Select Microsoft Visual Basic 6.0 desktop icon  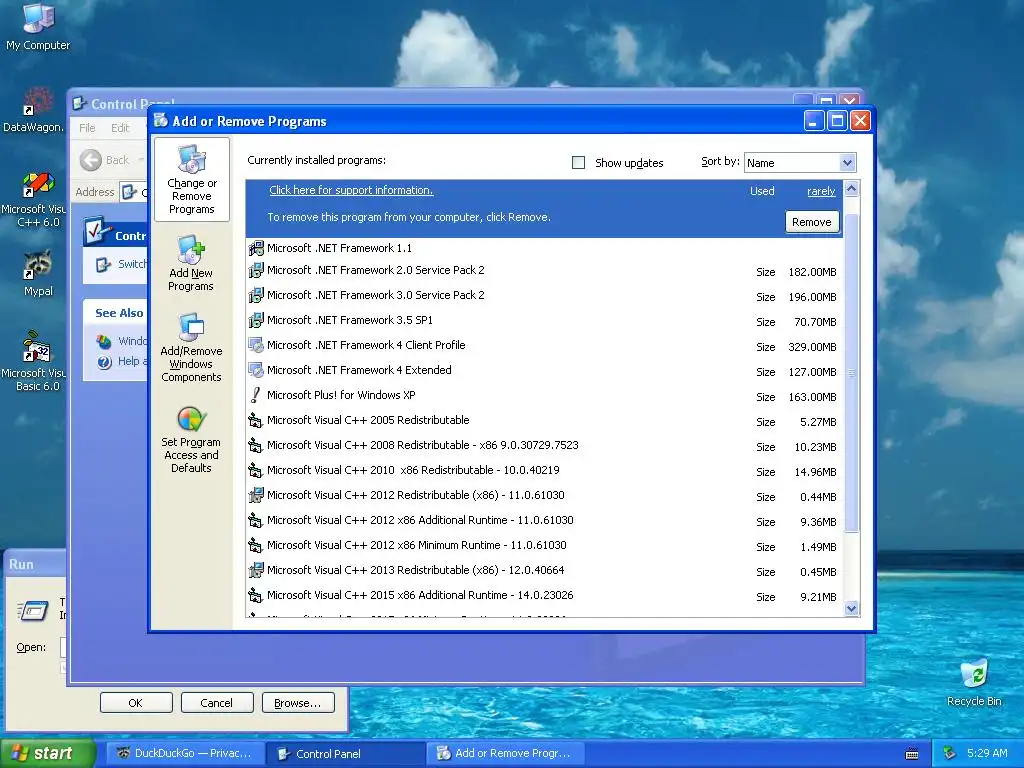point(36,360)
